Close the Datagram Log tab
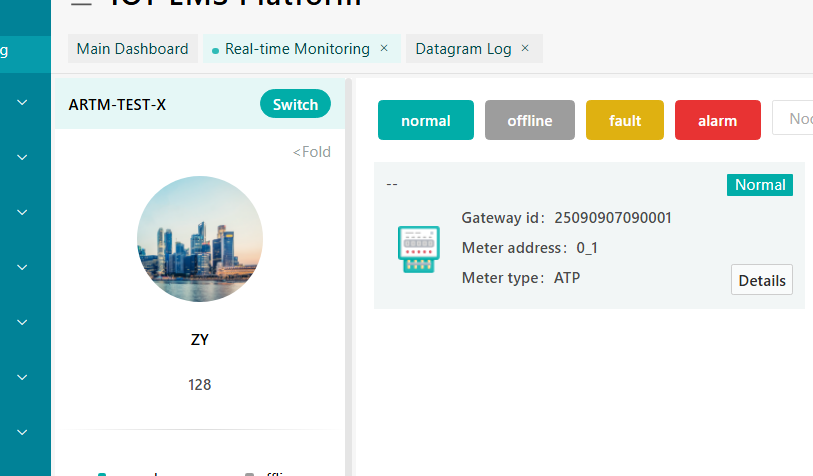 coord(526,48)
